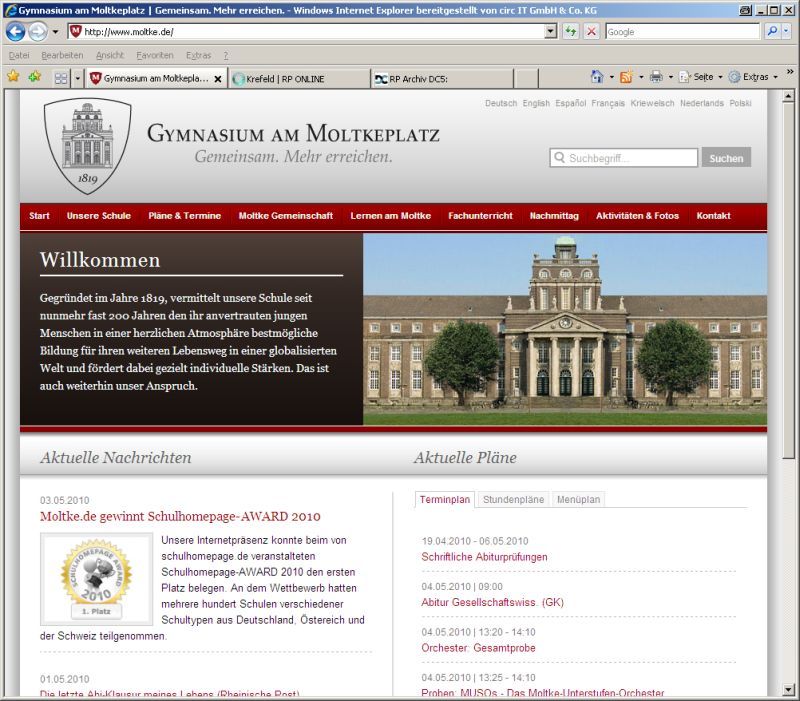
Task: Click the Add to Favorites icon
Action: [x=34, y=77]
